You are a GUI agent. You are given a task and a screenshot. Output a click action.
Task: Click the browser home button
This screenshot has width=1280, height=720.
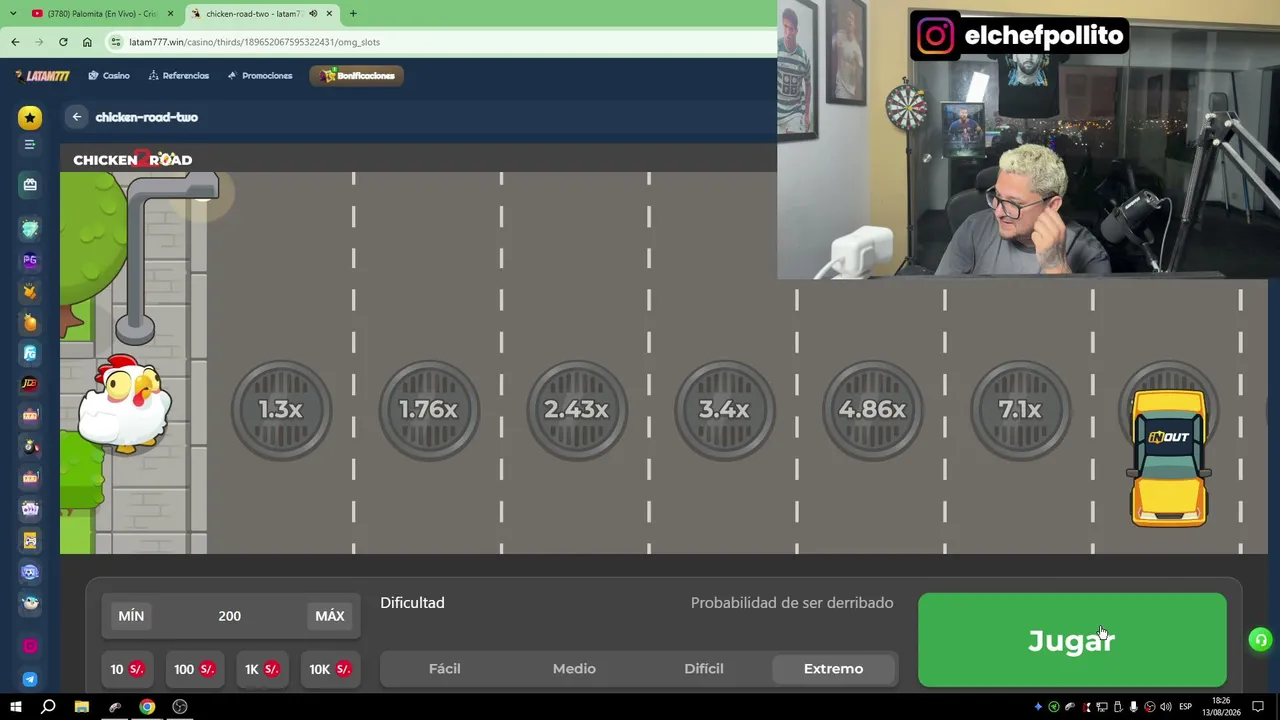coord(87,42)
